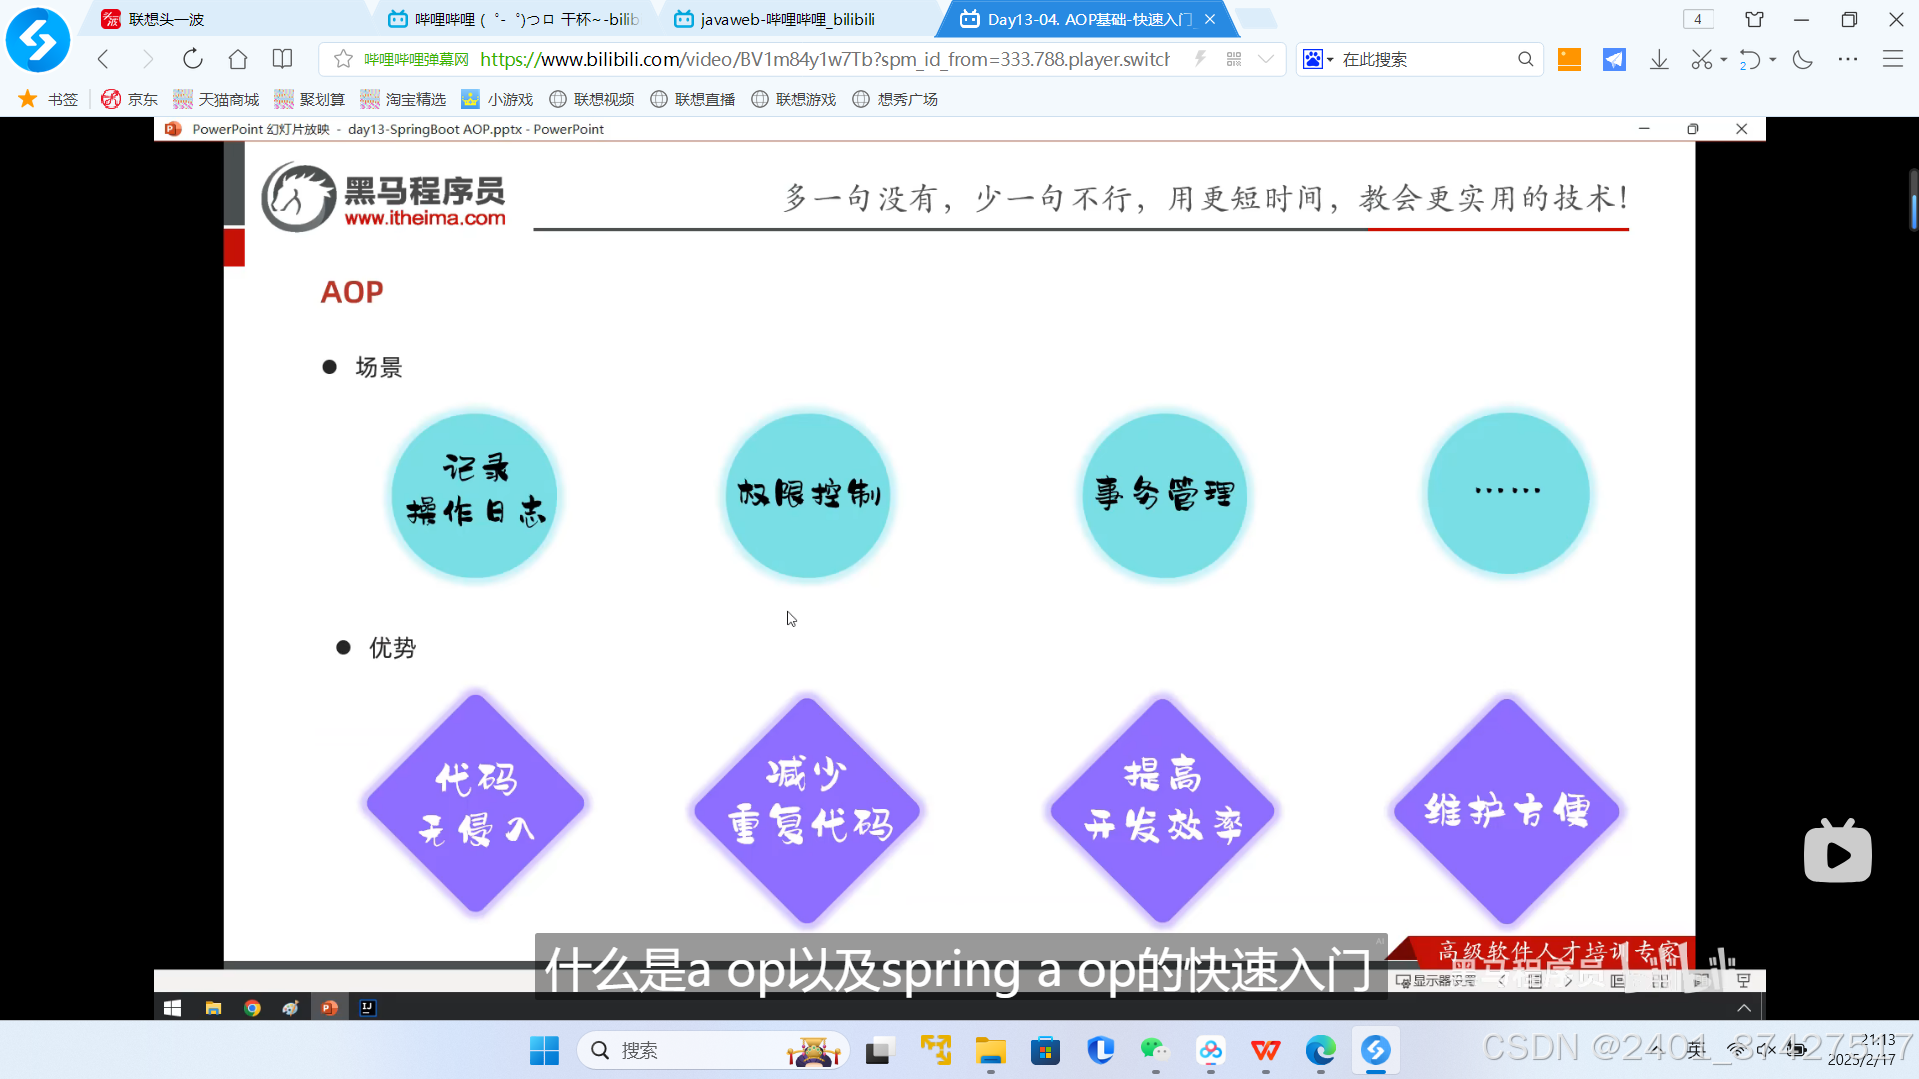The height and width of the screenshot is (1079, 1919).
Task: Click the 显示器设置 display settings button
Action: coord(1436,981)
